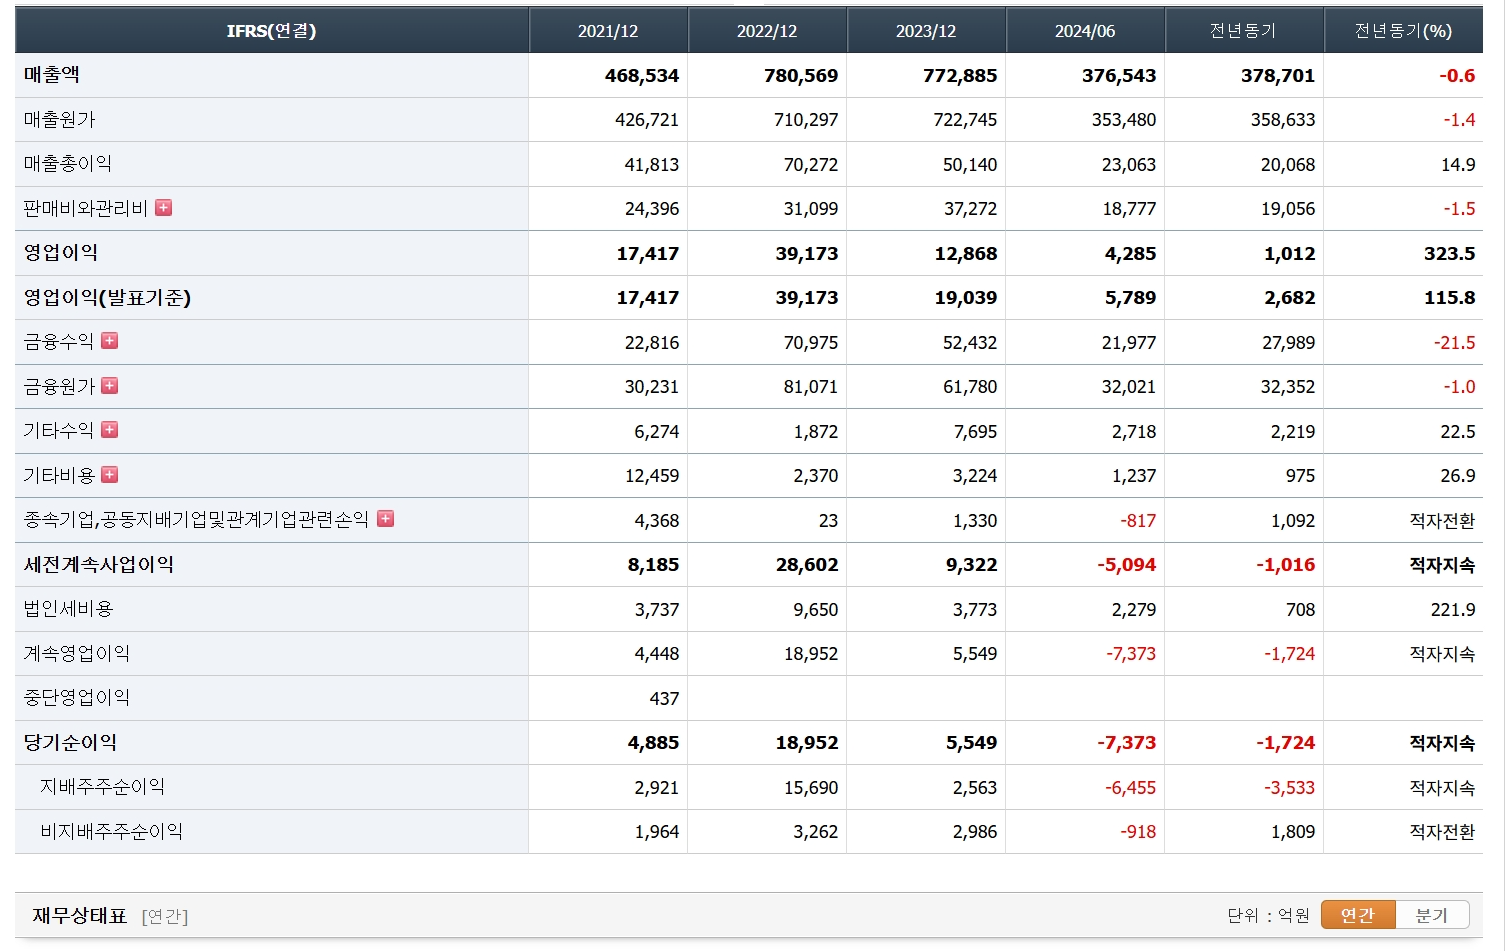Click 19,039 in the 영업이익(발표기준) row
Screen dimensions: 1506x951
[x=966, y=298]
